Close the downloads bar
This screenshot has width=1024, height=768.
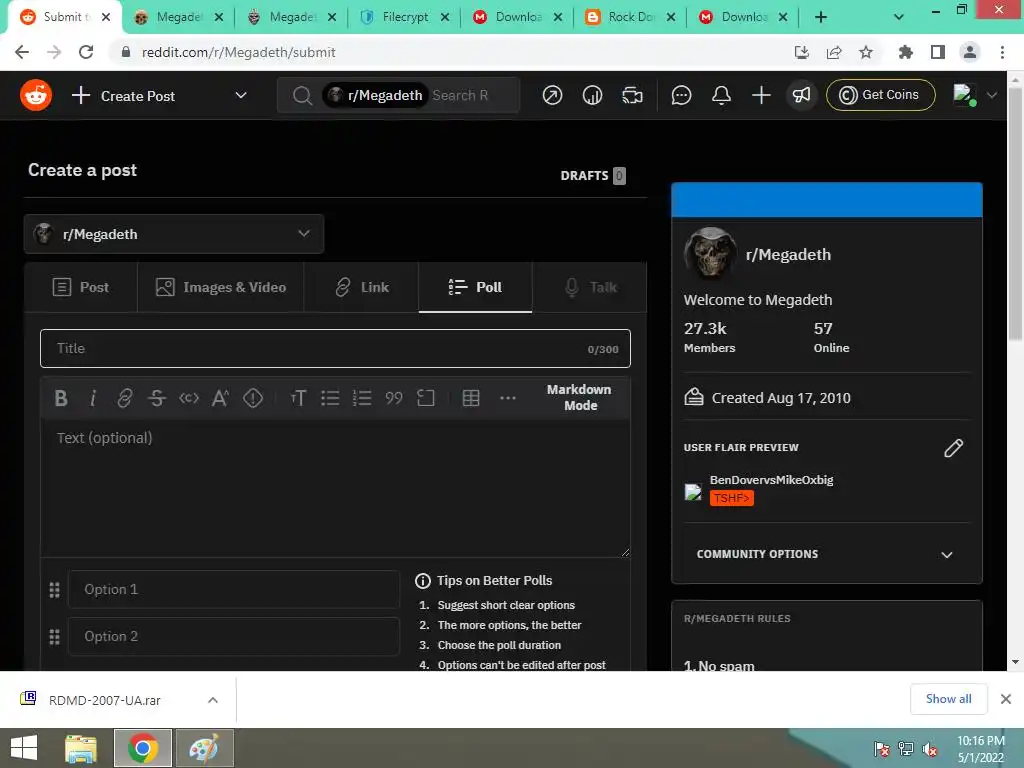[1006, 699]
